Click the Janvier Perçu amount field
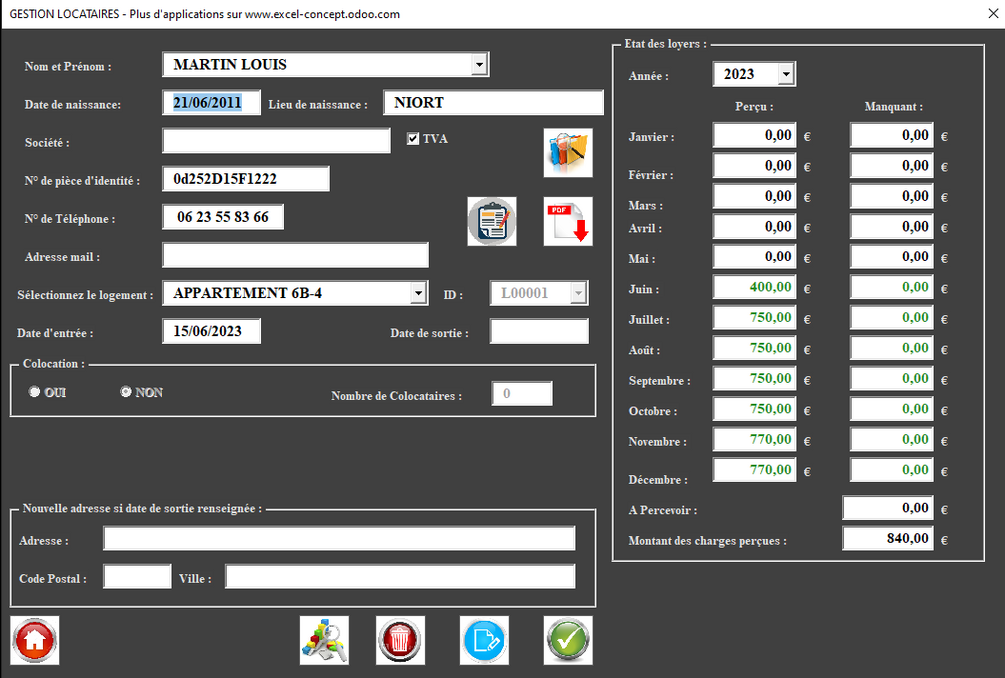The height and width of the screenshot is (678, 1005). [754, 135]
